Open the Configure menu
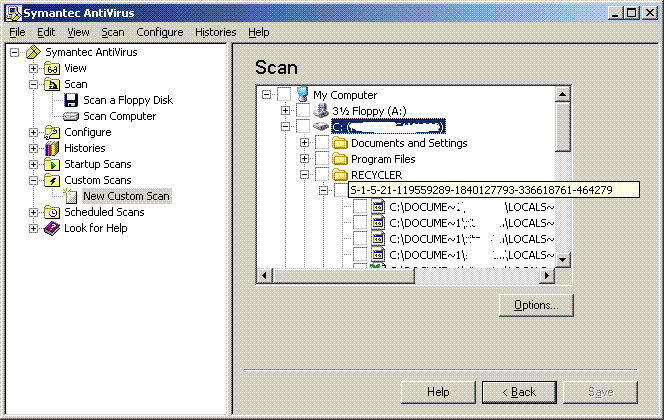 tap(160, 32)
